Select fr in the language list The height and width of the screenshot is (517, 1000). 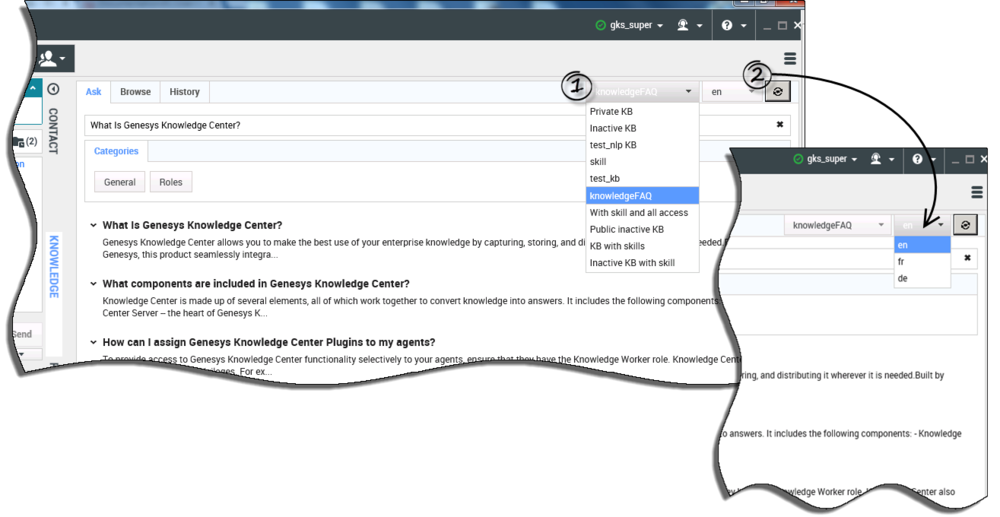click(x=922, y=261)
